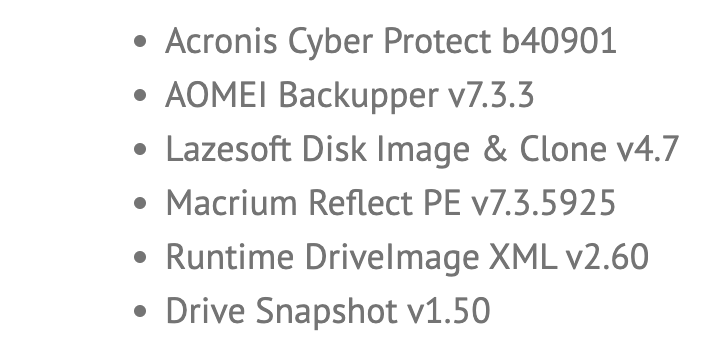726x364 pixels.
Task: Click the AOMEI Backupper product name
Action: pyautogui.click(x=302, y=96)
